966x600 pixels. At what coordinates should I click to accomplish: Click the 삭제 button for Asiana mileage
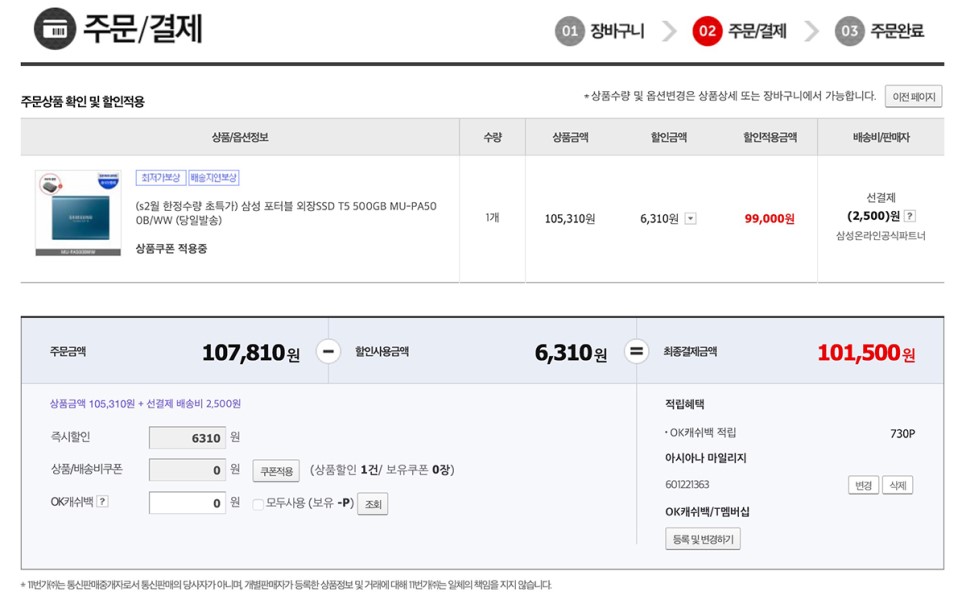[x=898, y=485]
